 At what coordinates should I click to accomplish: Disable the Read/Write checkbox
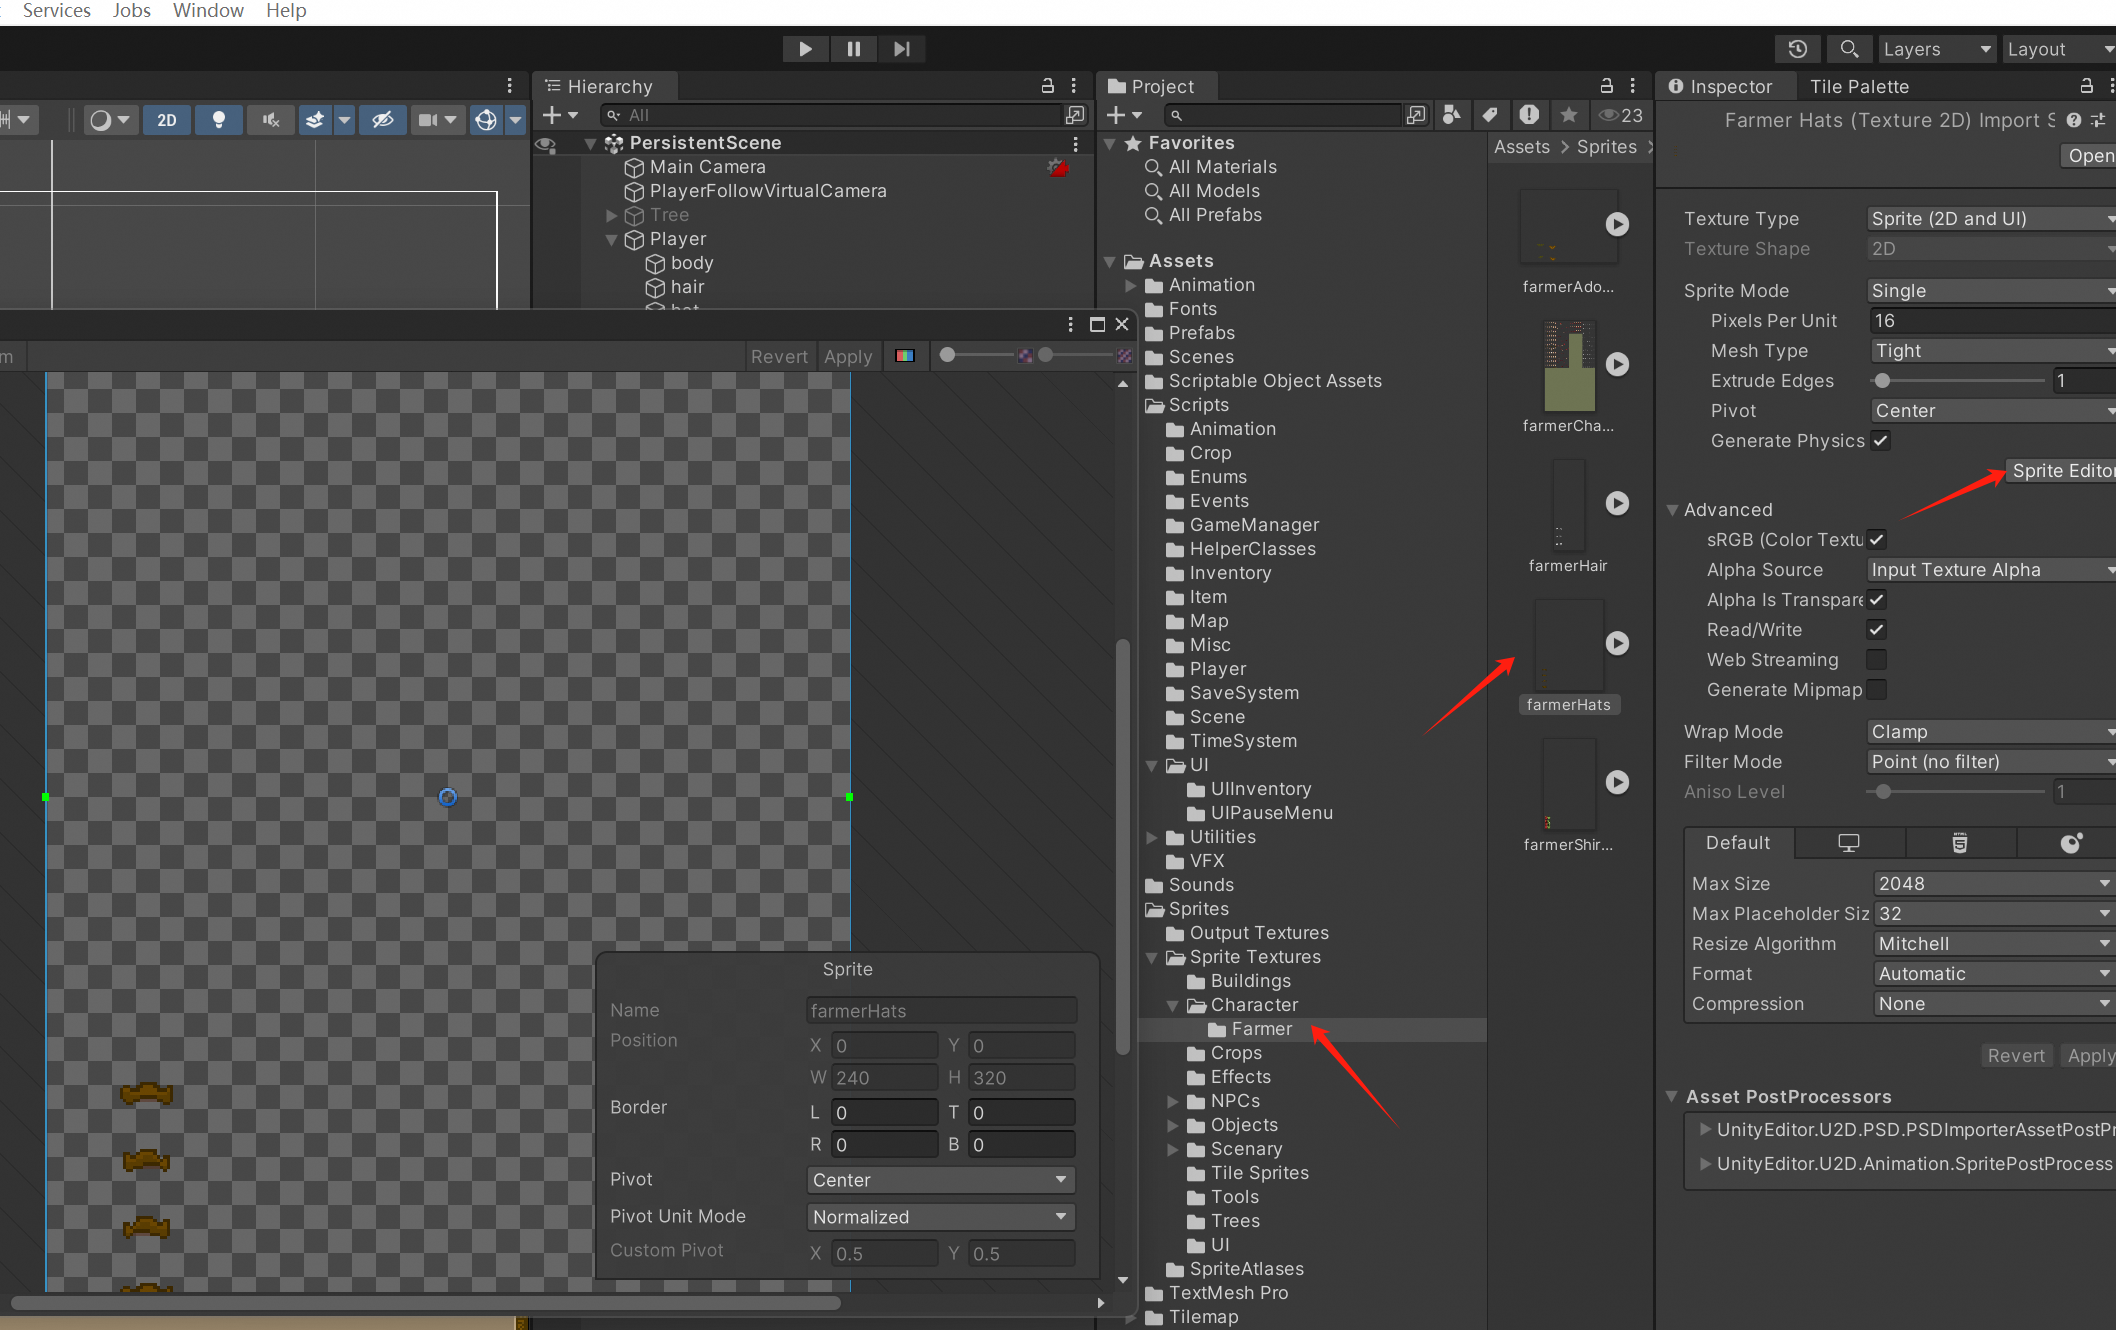[1876, 630]
